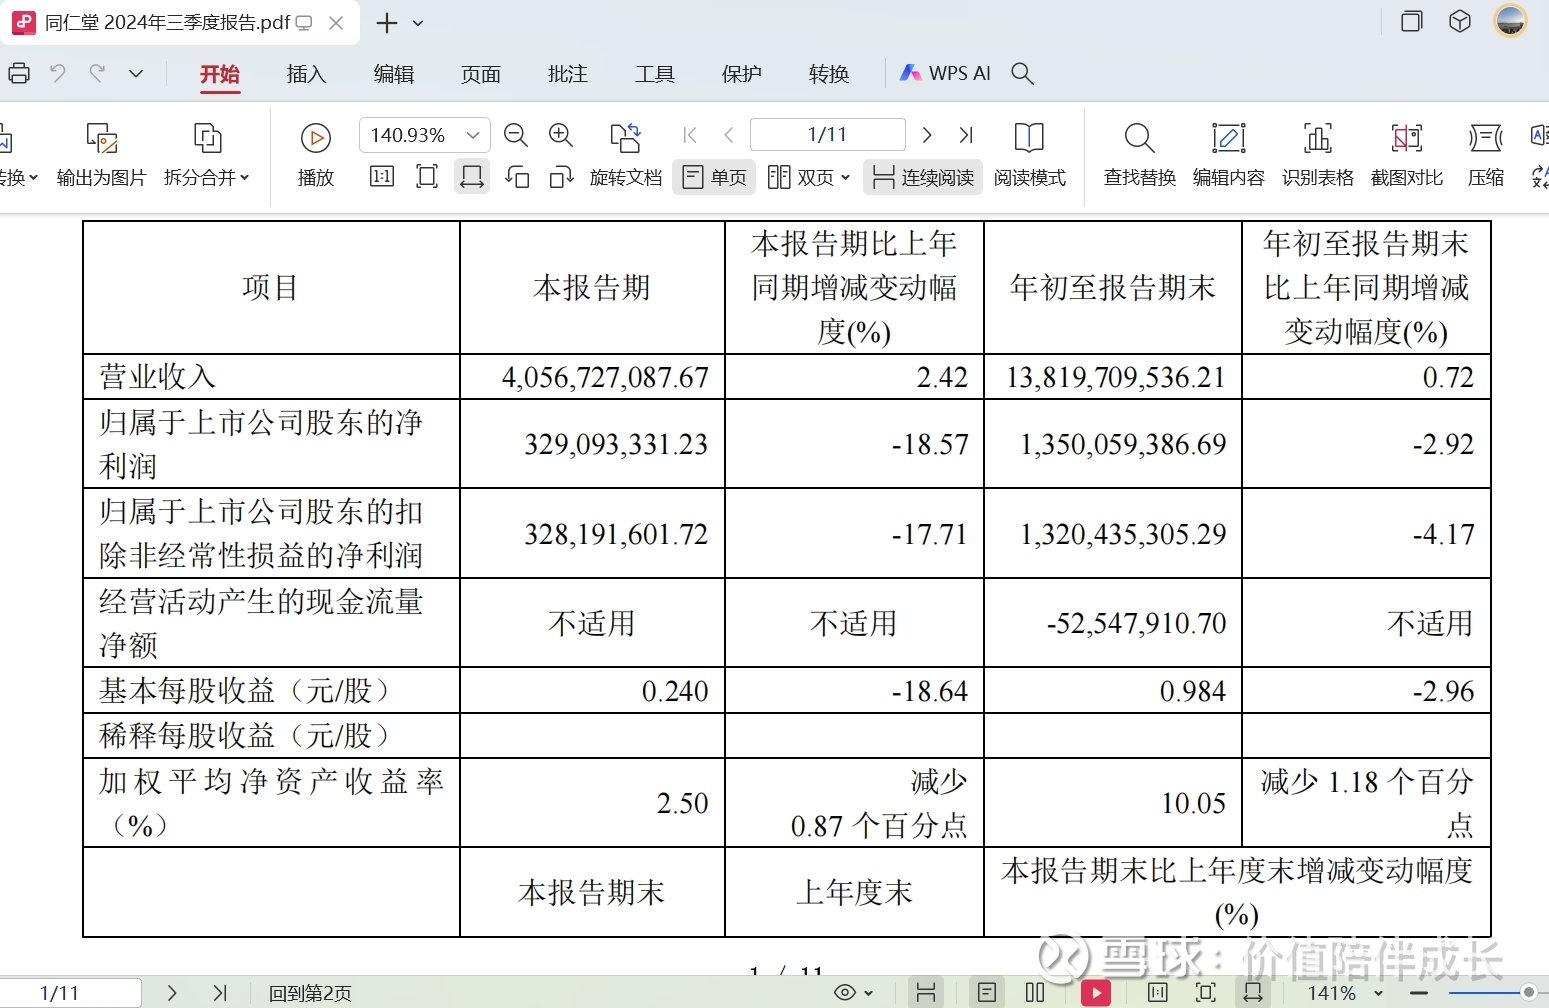Go to previous page arrow in ribbon
The image size is (1549, 1008).
tap(729, 135)
